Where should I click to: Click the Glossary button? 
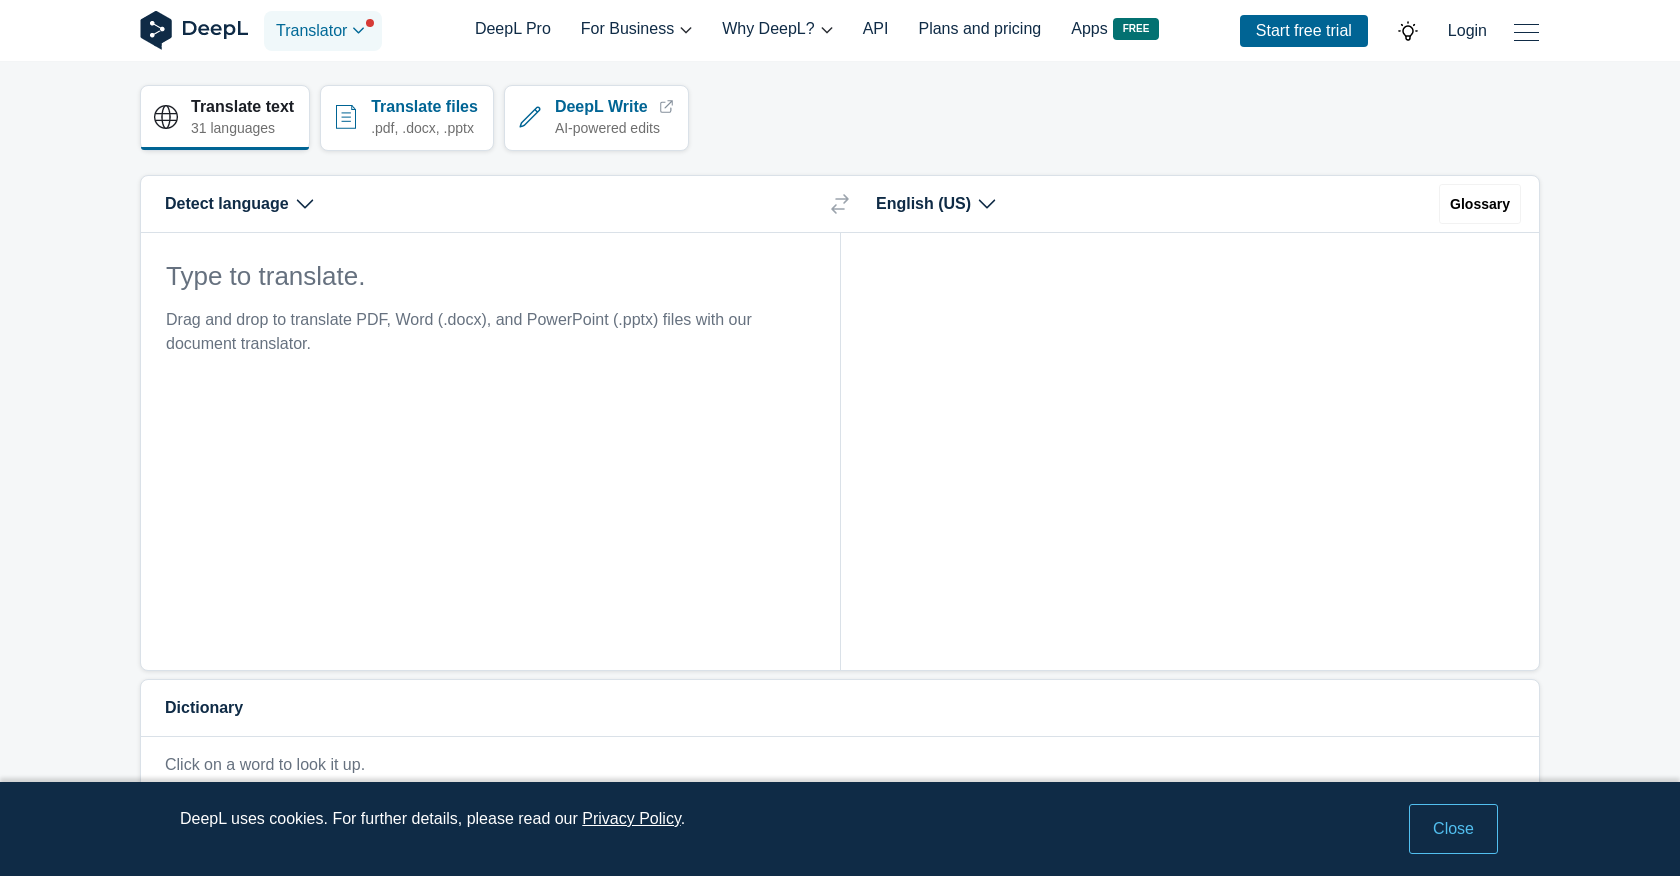point(1479,204)
